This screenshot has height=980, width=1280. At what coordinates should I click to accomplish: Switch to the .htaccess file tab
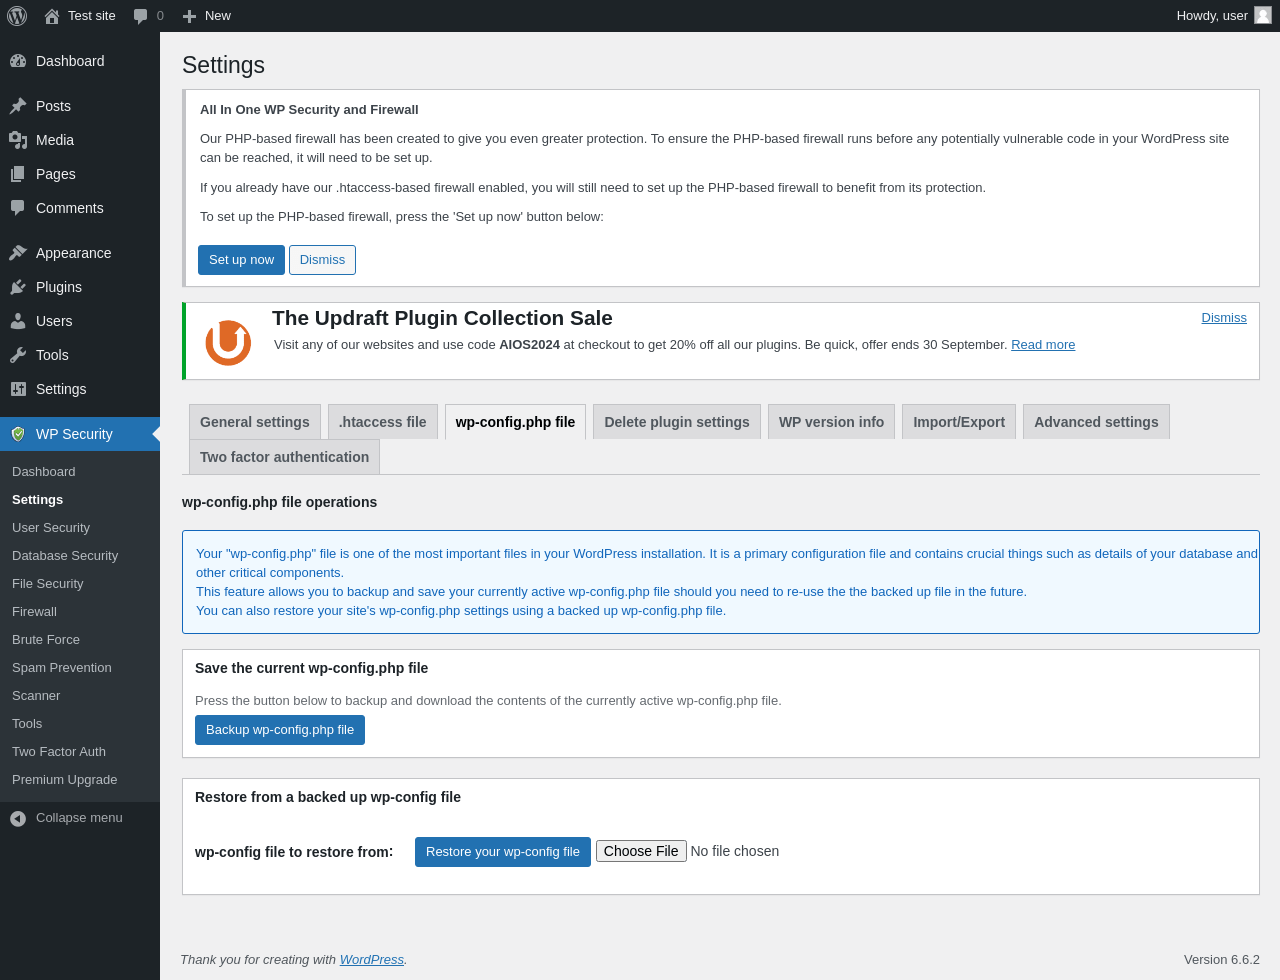pyautogui.click(x=383, y=422)
